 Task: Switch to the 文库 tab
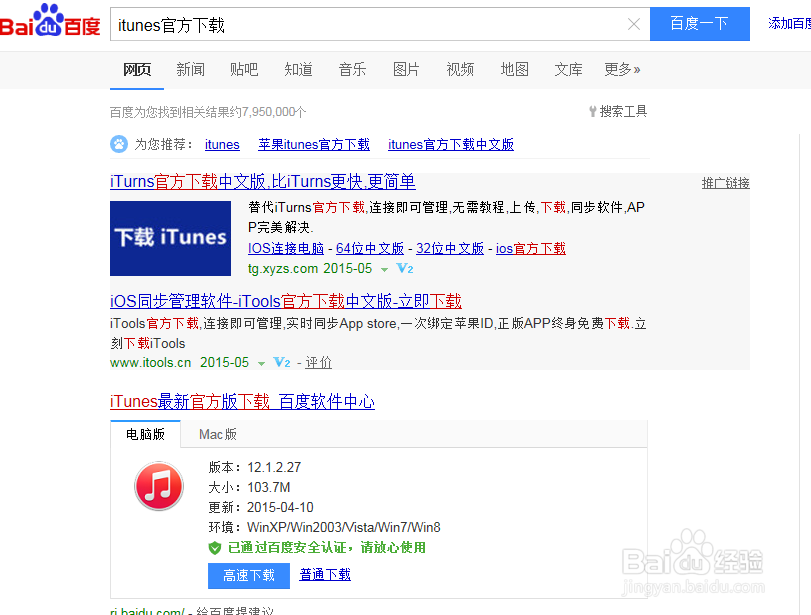(568, 69)
